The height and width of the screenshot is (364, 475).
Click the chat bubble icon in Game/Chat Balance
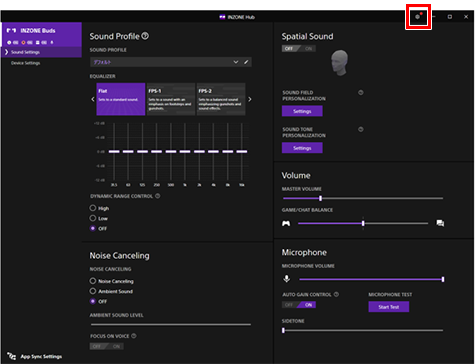[x=440, y=223]
